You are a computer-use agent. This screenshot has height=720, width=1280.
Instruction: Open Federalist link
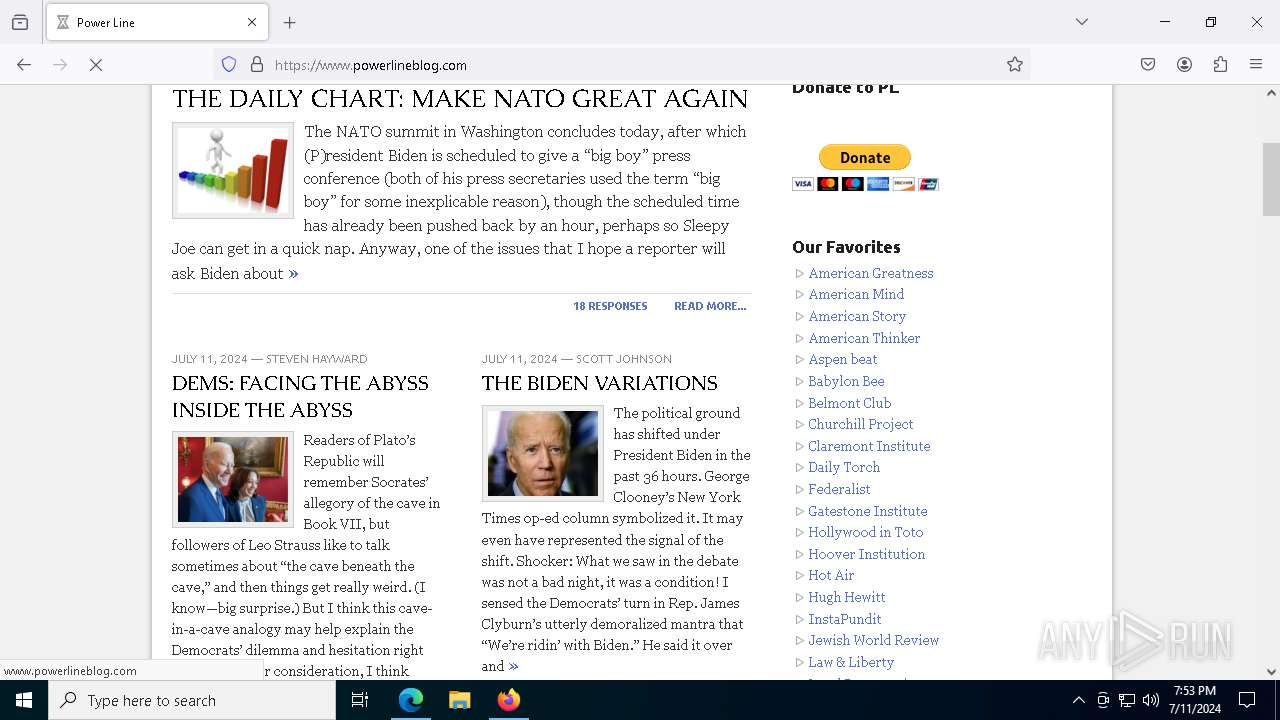(839, 489)
